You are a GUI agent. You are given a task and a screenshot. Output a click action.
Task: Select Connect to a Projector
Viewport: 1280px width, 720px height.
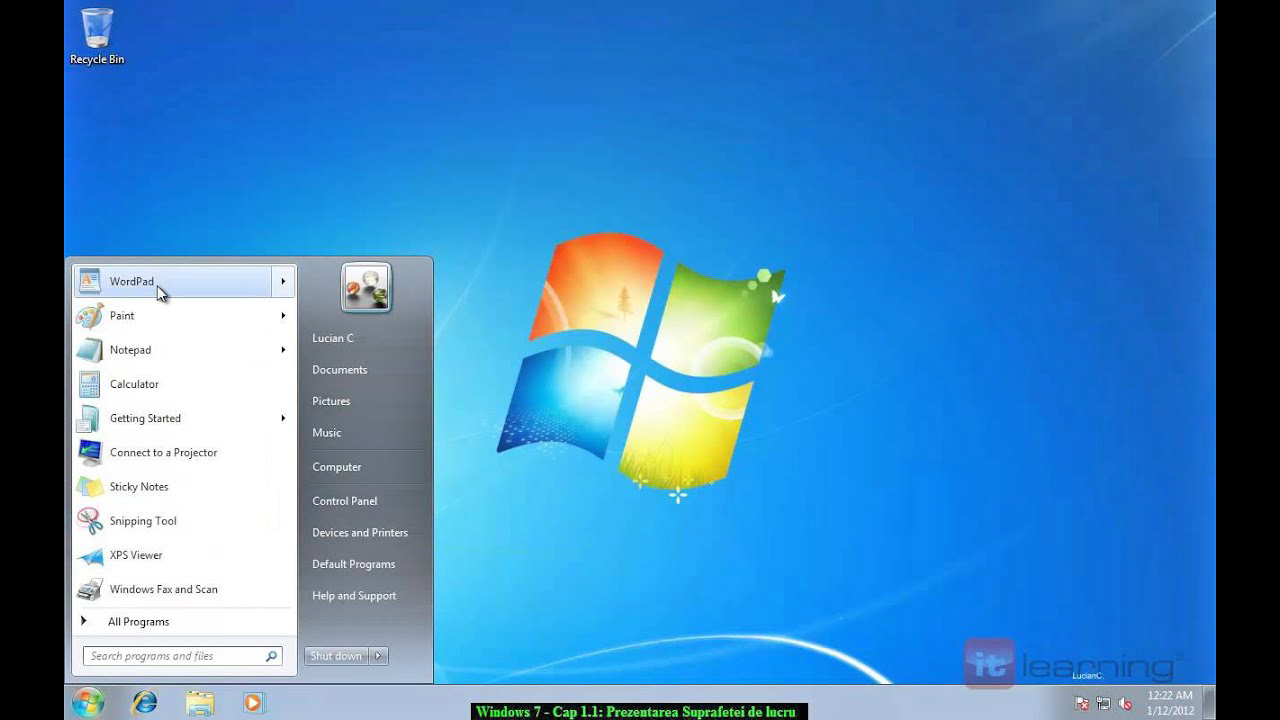[163, 452]
